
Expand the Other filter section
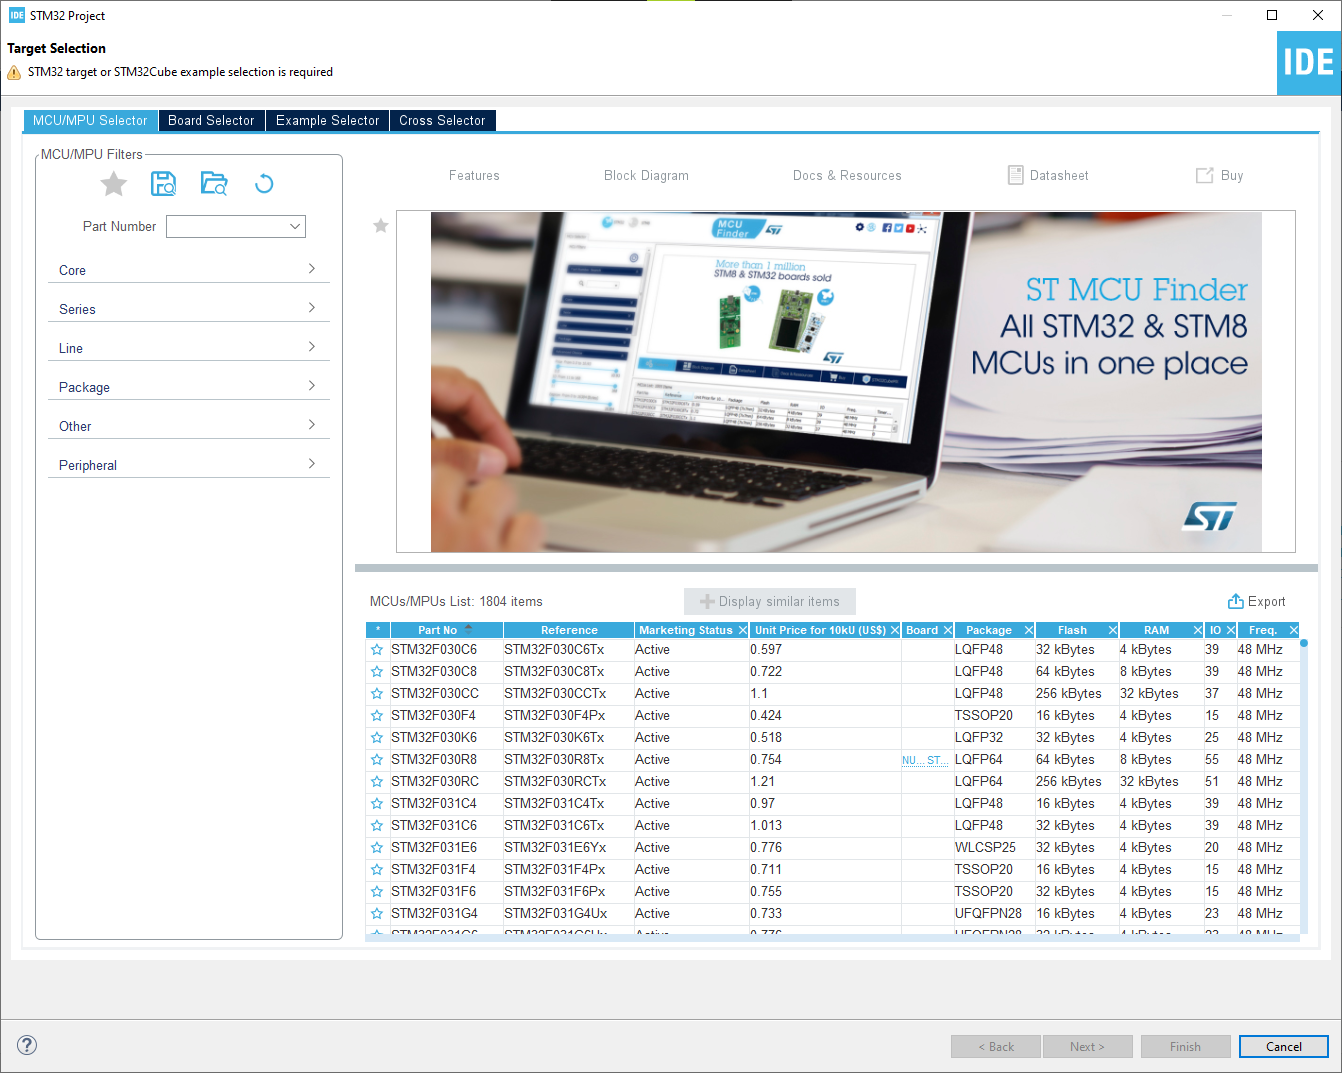[189, 426]
